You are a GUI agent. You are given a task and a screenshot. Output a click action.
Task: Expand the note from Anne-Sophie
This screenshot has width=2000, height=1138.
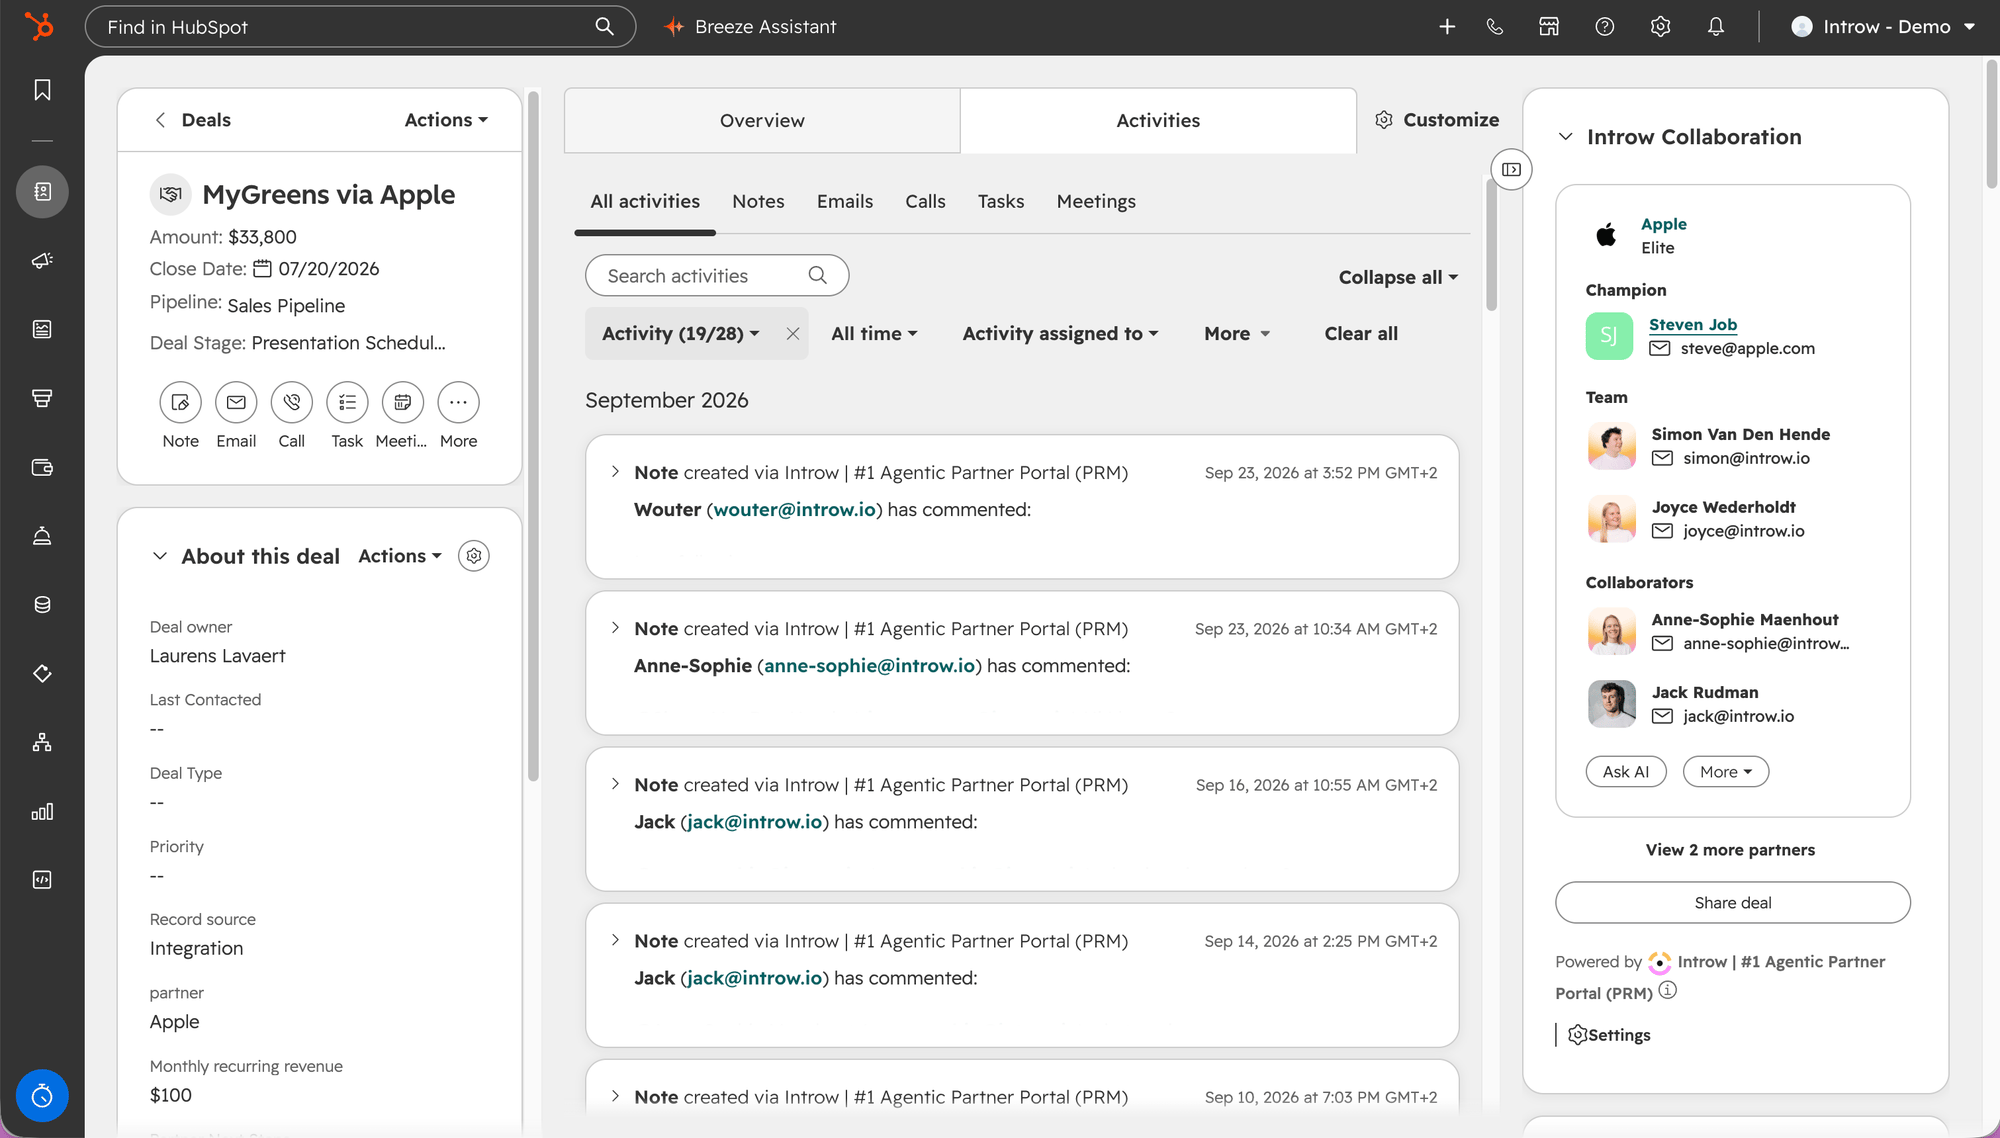point(615,628)
